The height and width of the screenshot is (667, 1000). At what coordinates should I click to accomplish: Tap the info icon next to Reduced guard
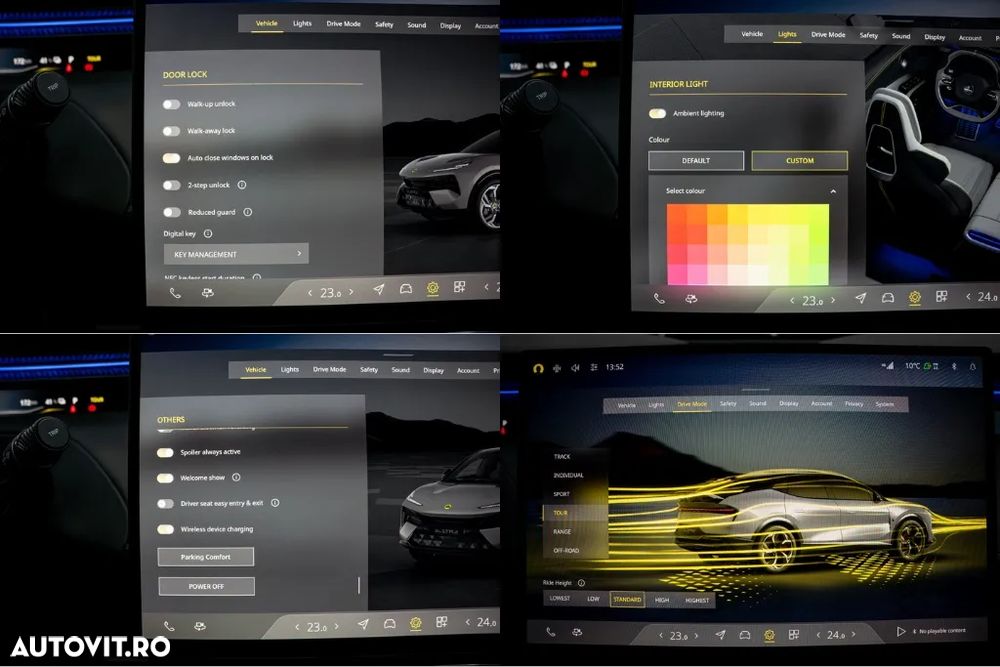point(247,212)
